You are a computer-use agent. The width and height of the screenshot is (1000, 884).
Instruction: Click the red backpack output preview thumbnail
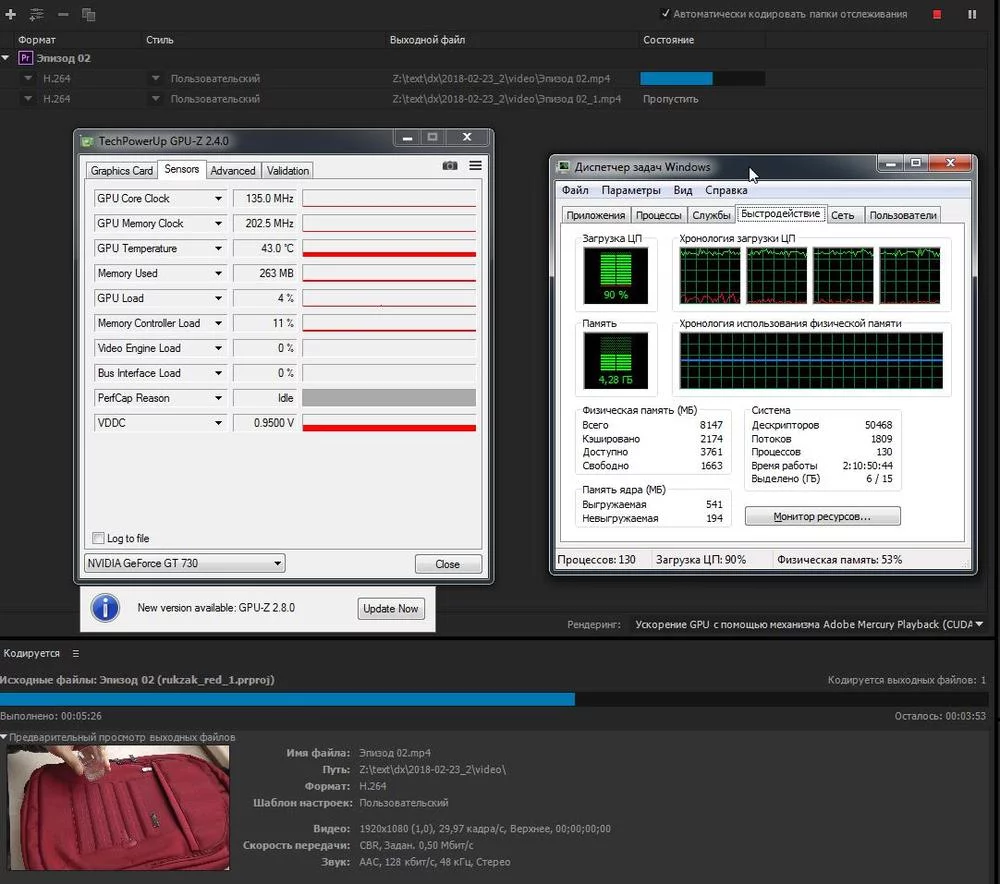coord(118,807)
